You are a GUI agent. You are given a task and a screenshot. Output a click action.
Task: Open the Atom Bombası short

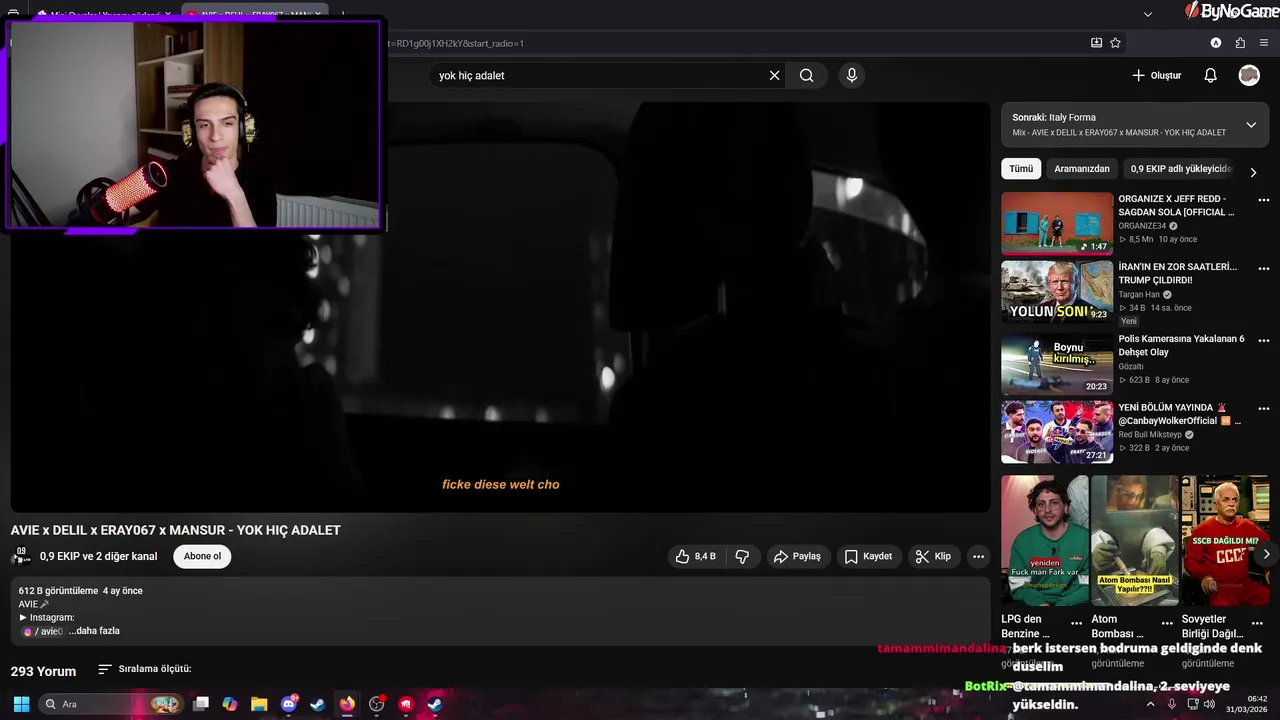click(x=1135, y=540)
